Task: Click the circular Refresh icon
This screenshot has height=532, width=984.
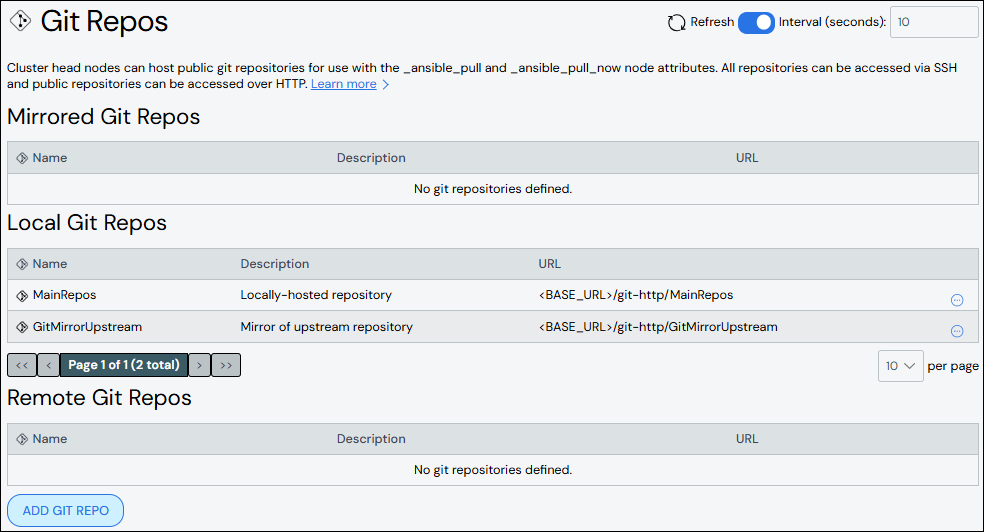Action: (676, 23)
